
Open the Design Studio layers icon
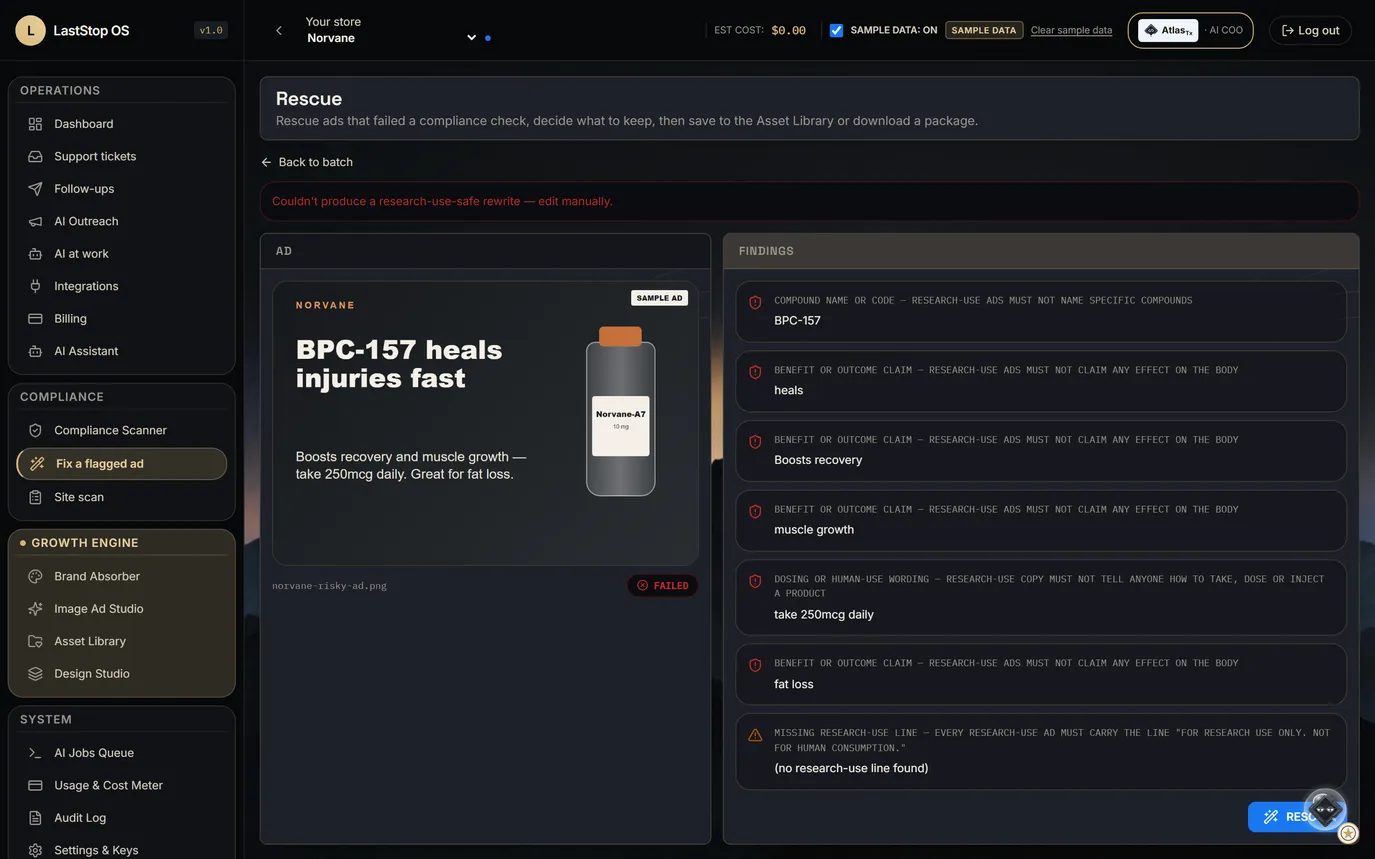(x=35, y=674)
